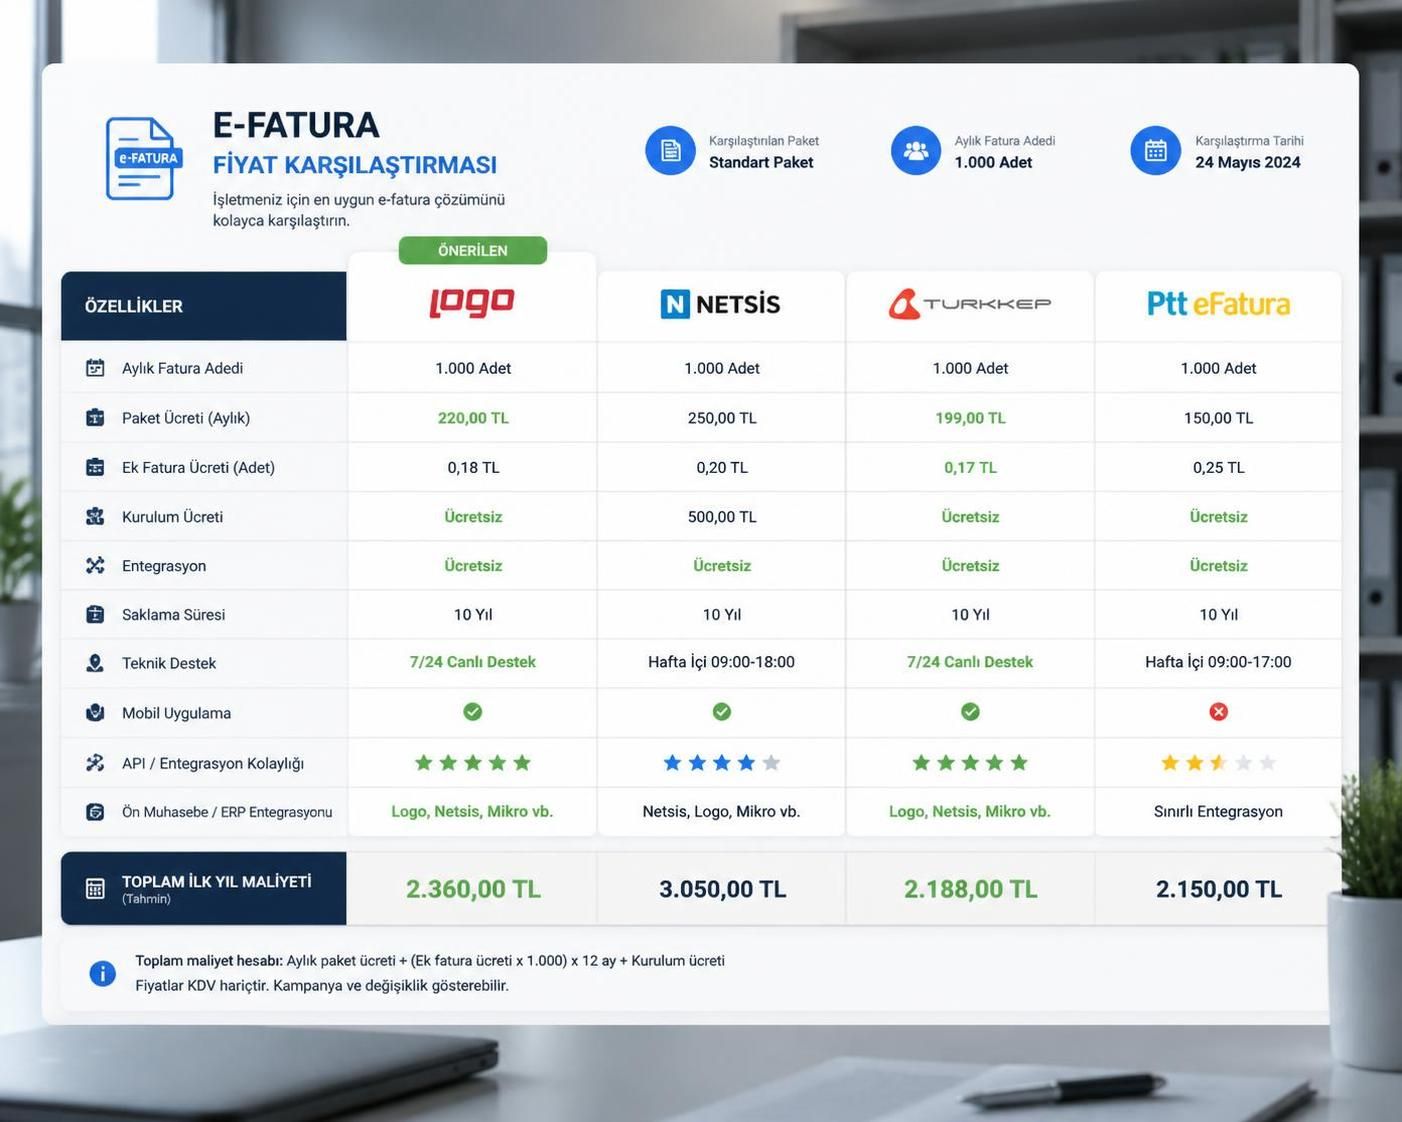Click the Ön Muhasebe / ERP row icon
This screenshot has width=1402, height=1122.
pos(95,812)
